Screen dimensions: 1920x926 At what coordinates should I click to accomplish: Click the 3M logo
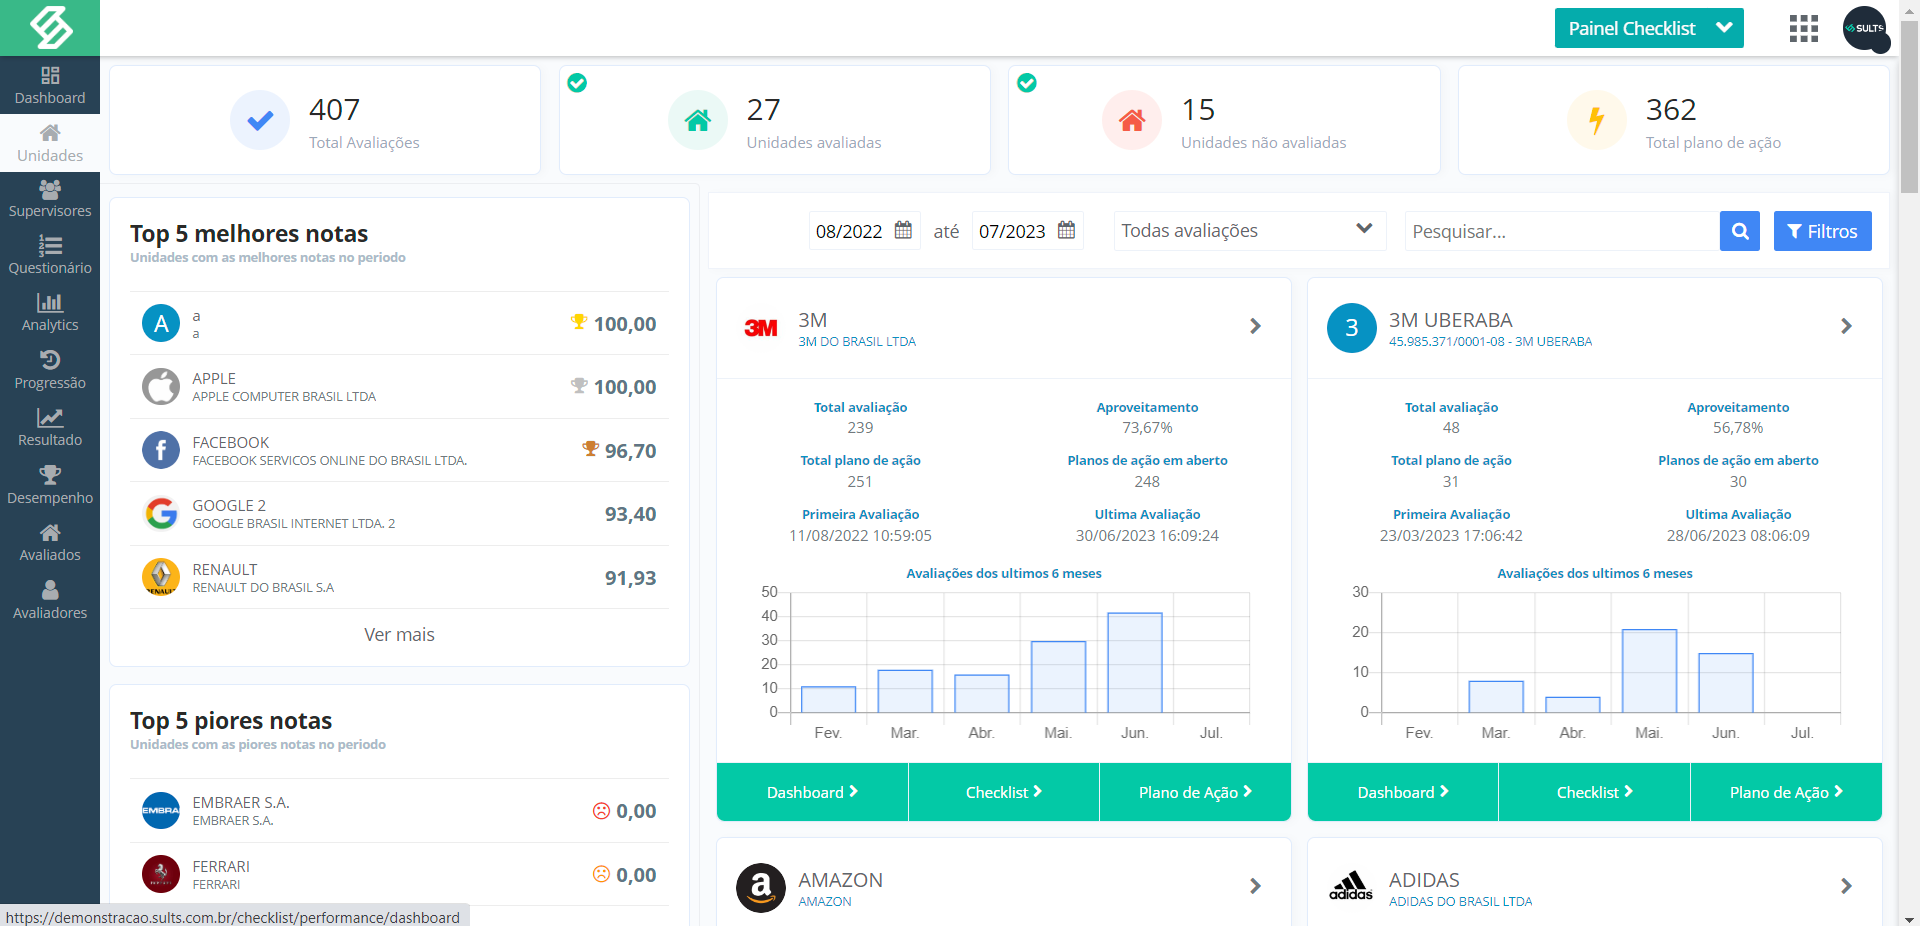(x=761, y=328)
